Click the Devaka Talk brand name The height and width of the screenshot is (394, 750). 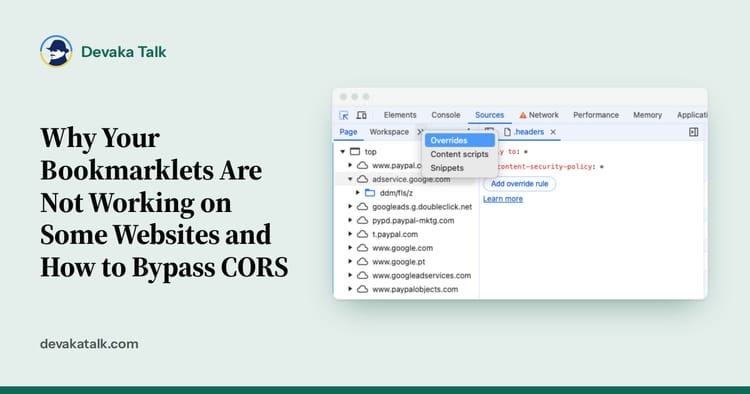[x=123, y=52]
